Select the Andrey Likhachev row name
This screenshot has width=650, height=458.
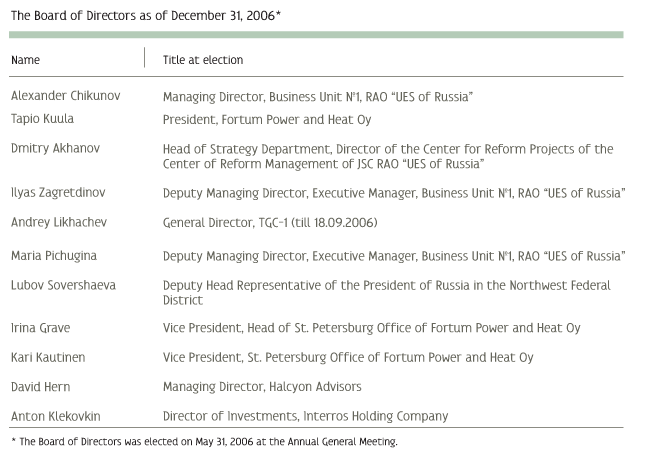(59, 222)
